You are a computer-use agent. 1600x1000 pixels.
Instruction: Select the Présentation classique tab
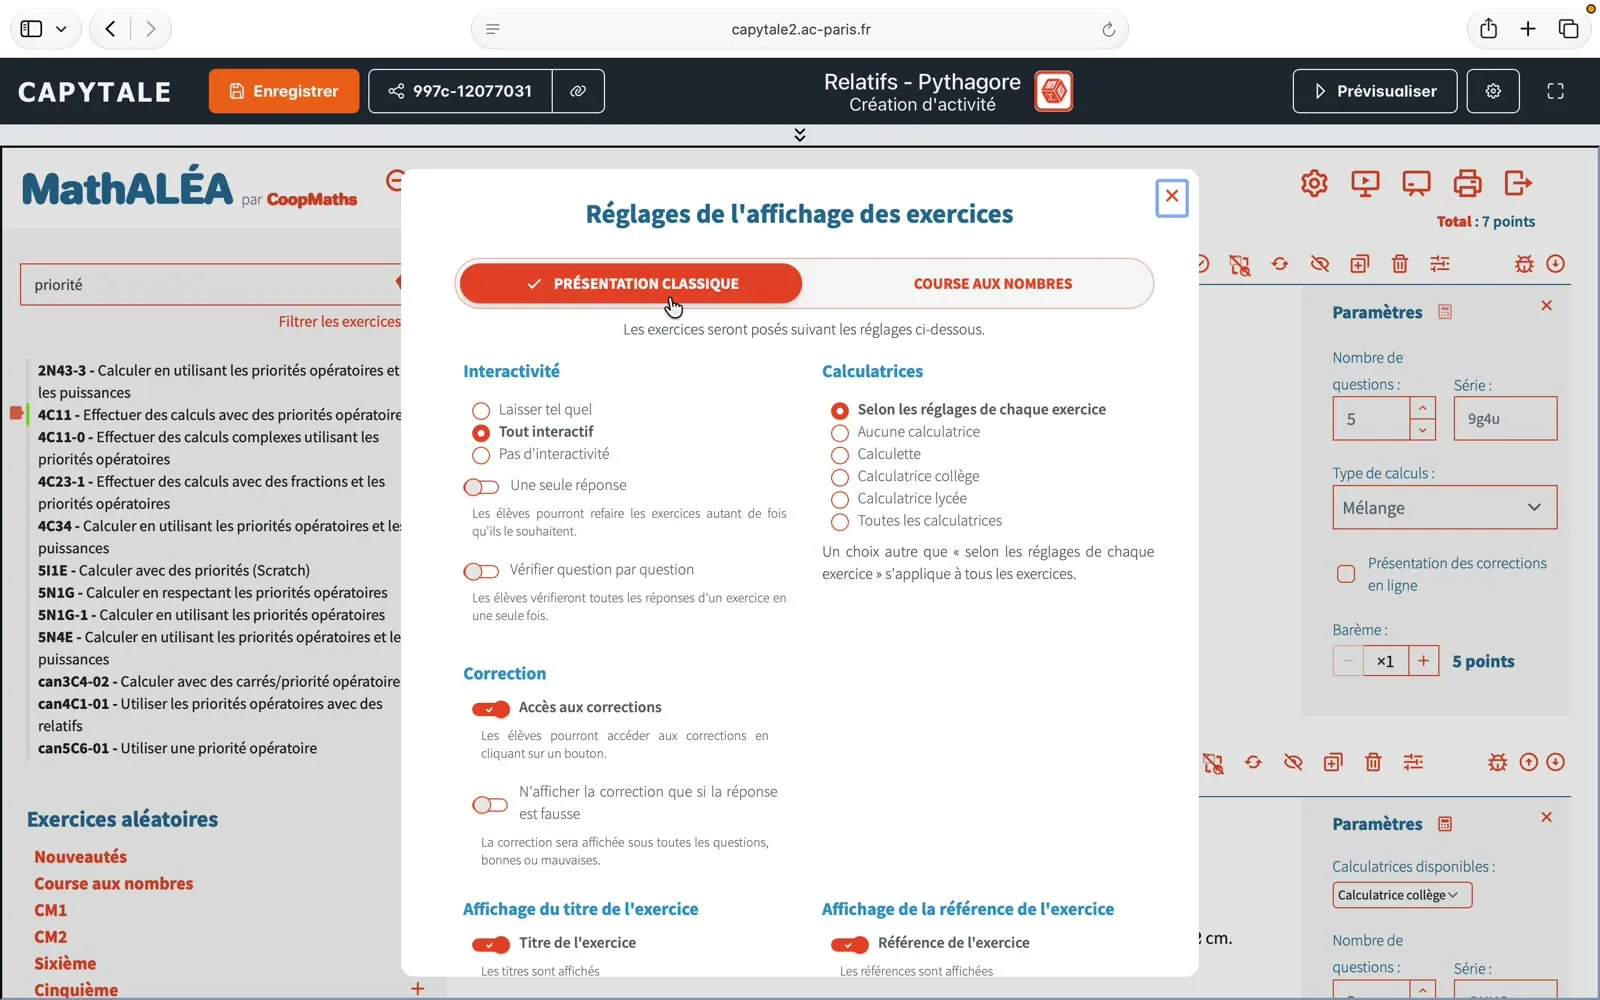(631, 284)
